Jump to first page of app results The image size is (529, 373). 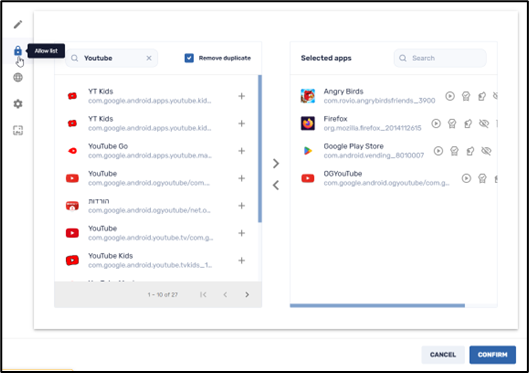click(203, 294)
